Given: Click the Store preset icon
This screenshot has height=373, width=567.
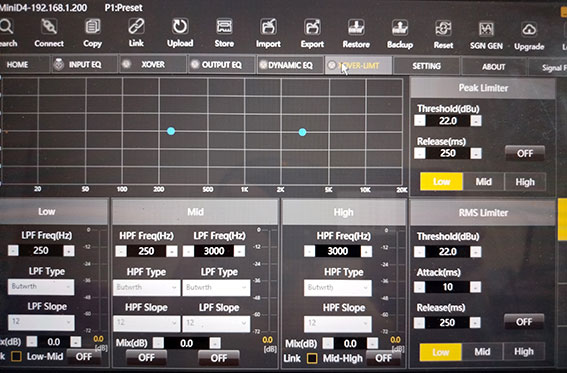Looking at the screenshot, I should click(224, 27).
